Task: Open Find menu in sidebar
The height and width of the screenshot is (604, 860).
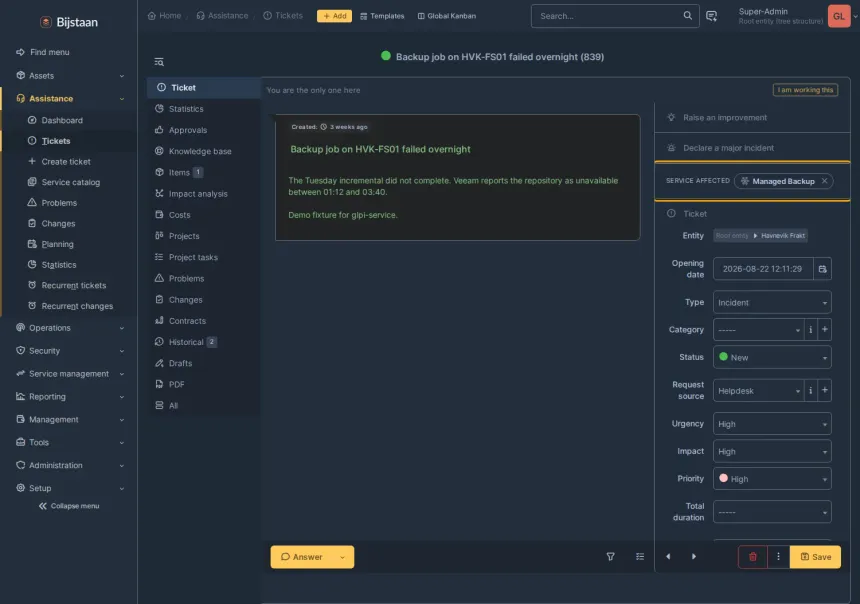Action: 43,52
